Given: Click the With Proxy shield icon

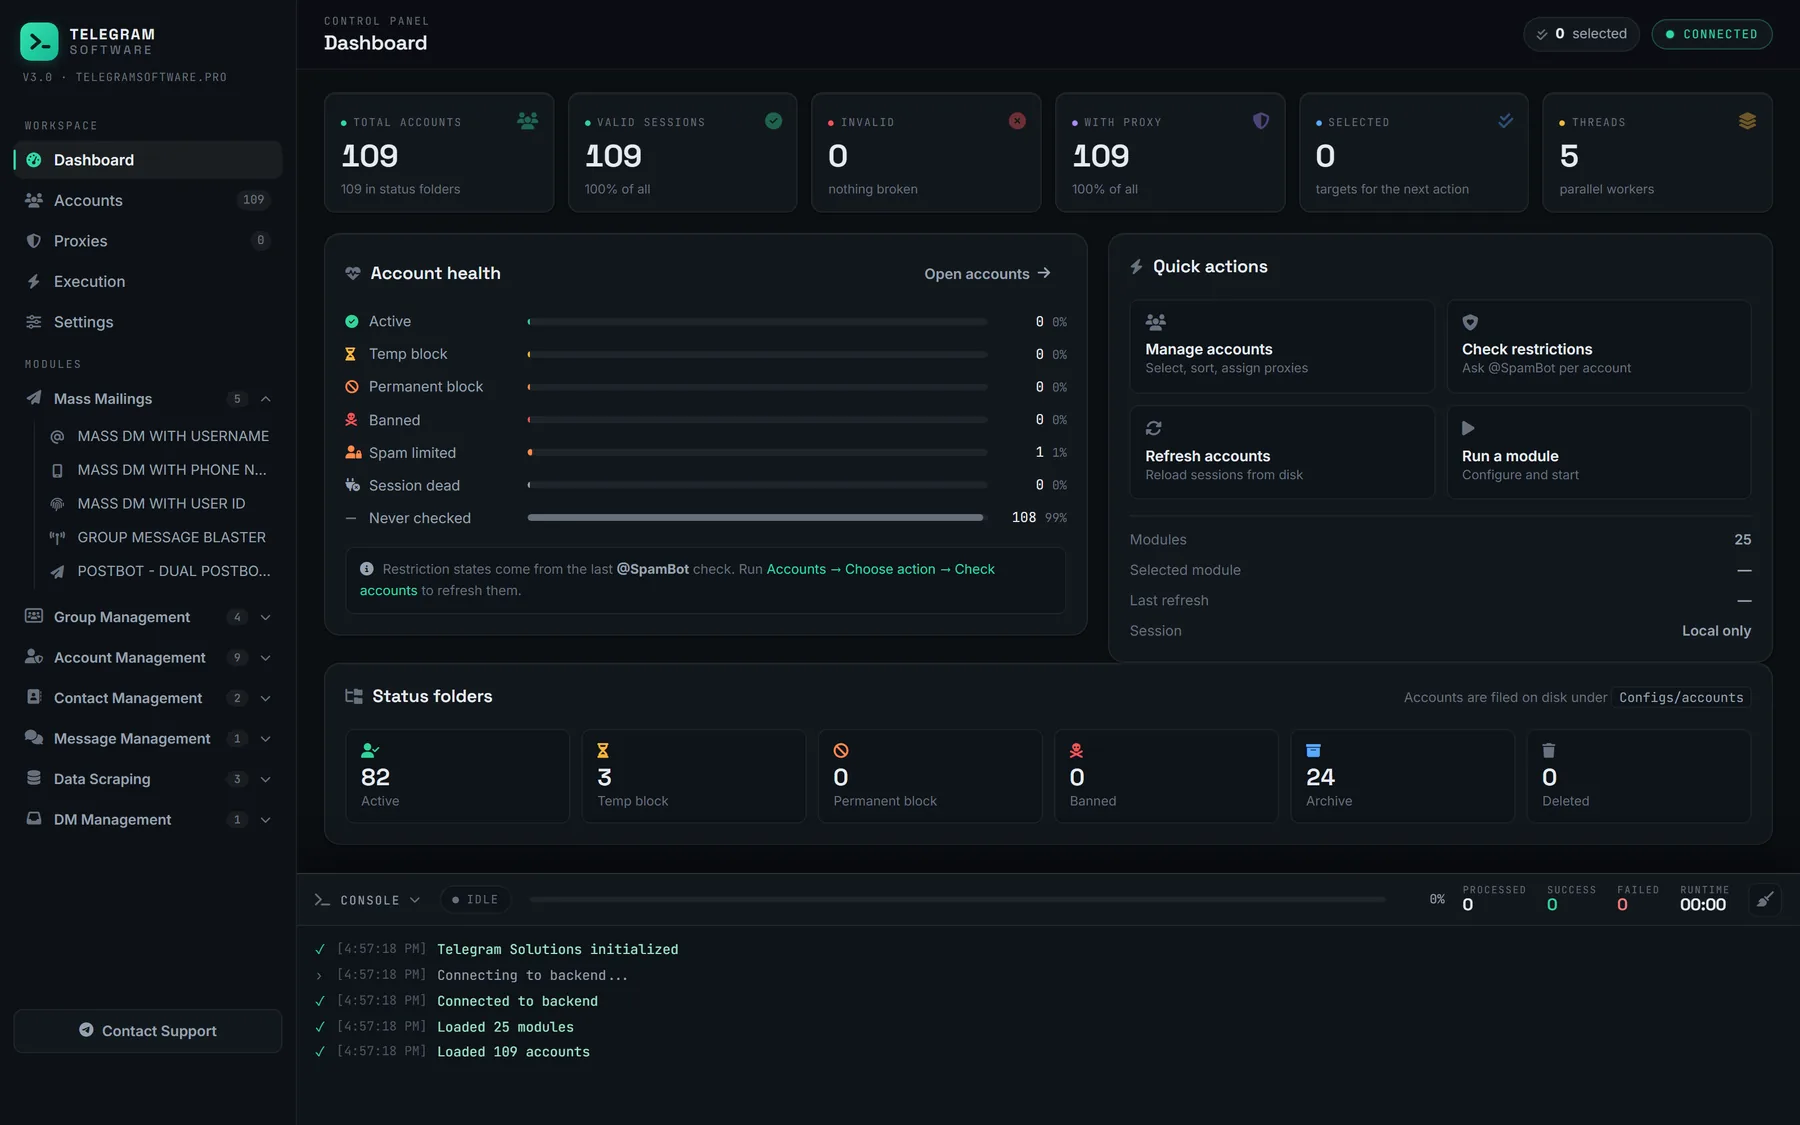Looking at the screenshot, I should tap(1261, 121).
